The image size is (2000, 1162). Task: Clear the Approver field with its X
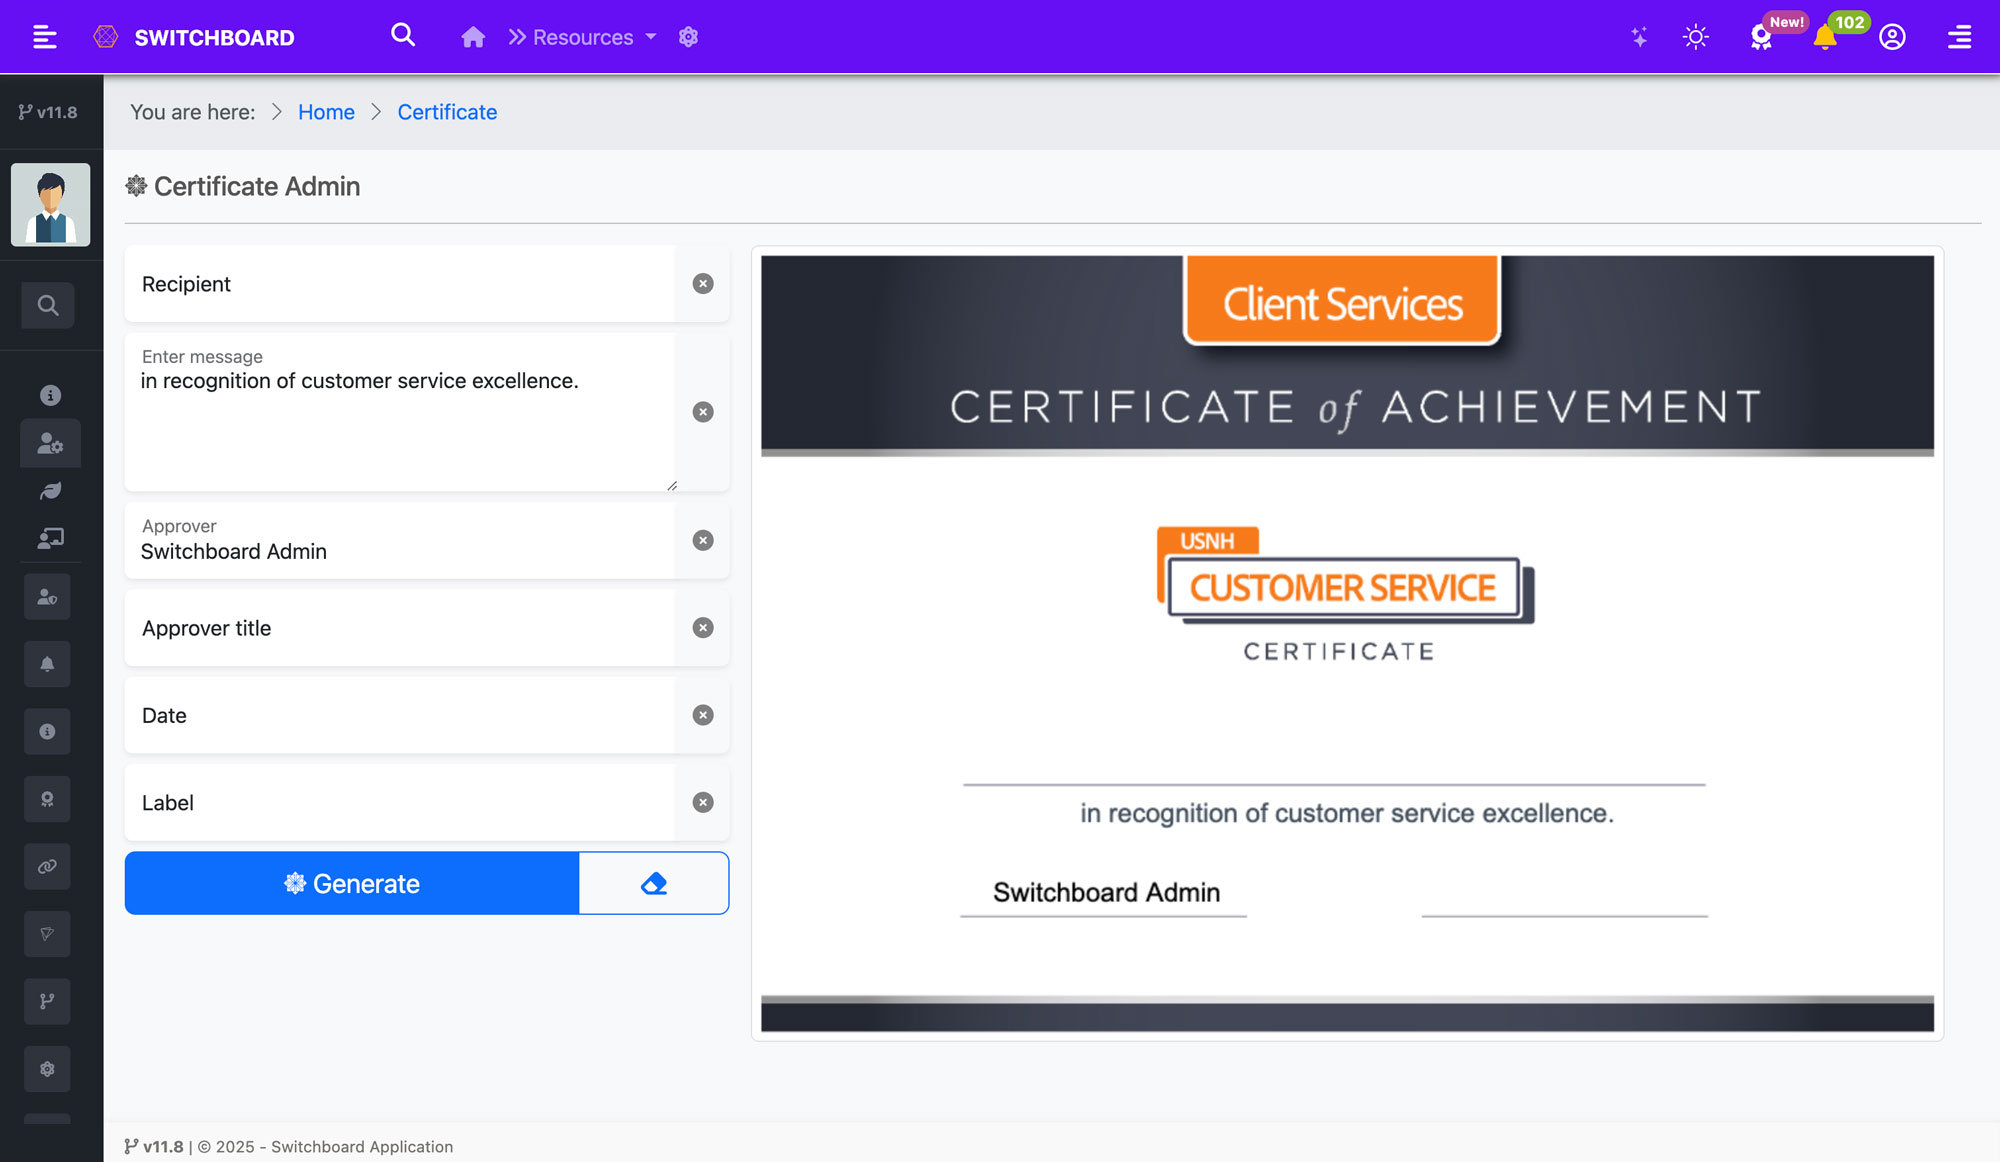click(703, 540)
